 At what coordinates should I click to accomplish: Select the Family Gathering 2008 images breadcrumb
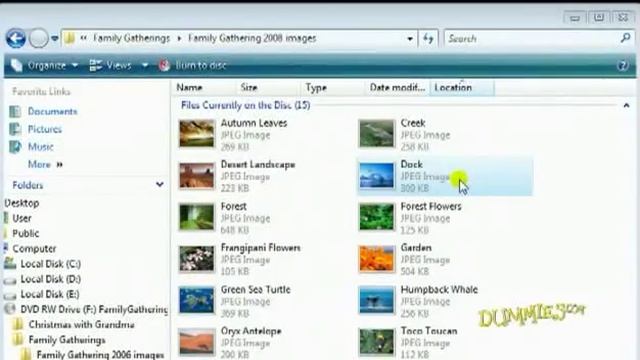pyautogui.click(x=252, y=38)
